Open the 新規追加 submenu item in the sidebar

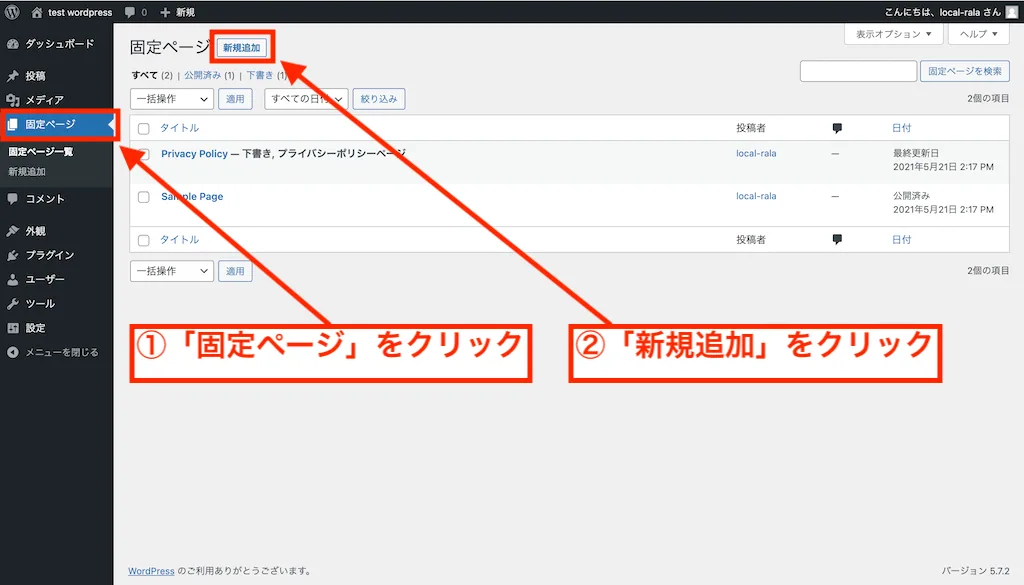[x=27, y=172]
